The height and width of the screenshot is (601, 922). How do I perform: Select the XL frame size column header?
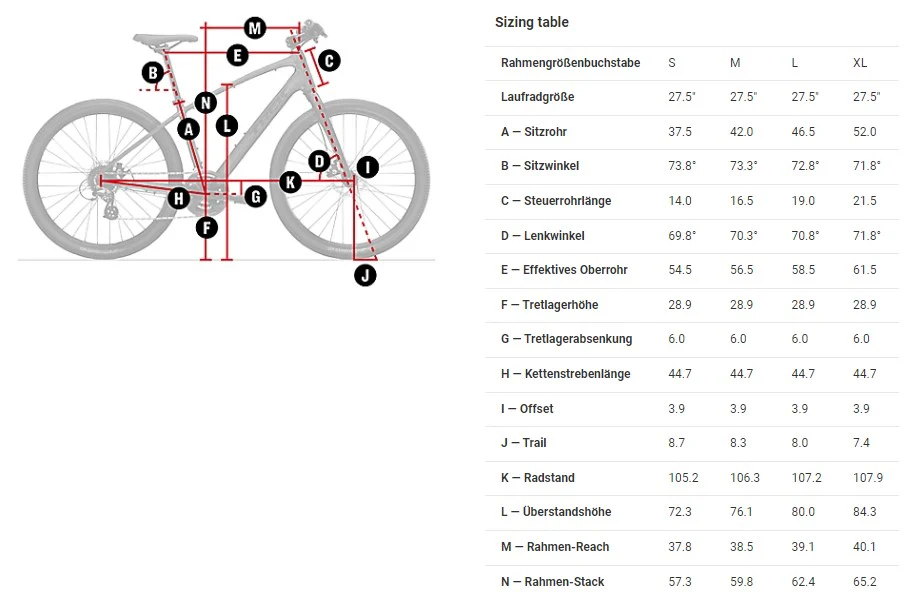(860, 63)
